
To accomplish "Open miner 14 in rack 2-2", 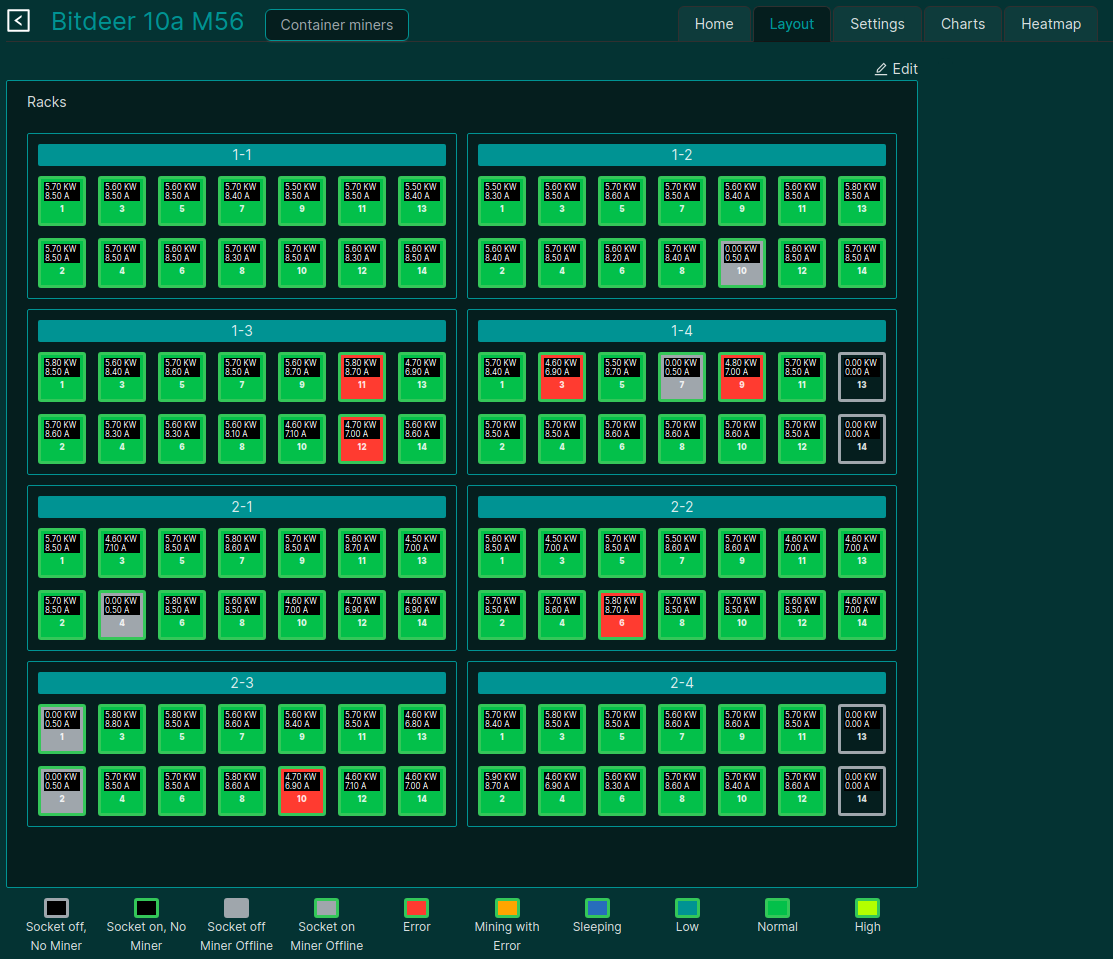I will click(862, 615).
